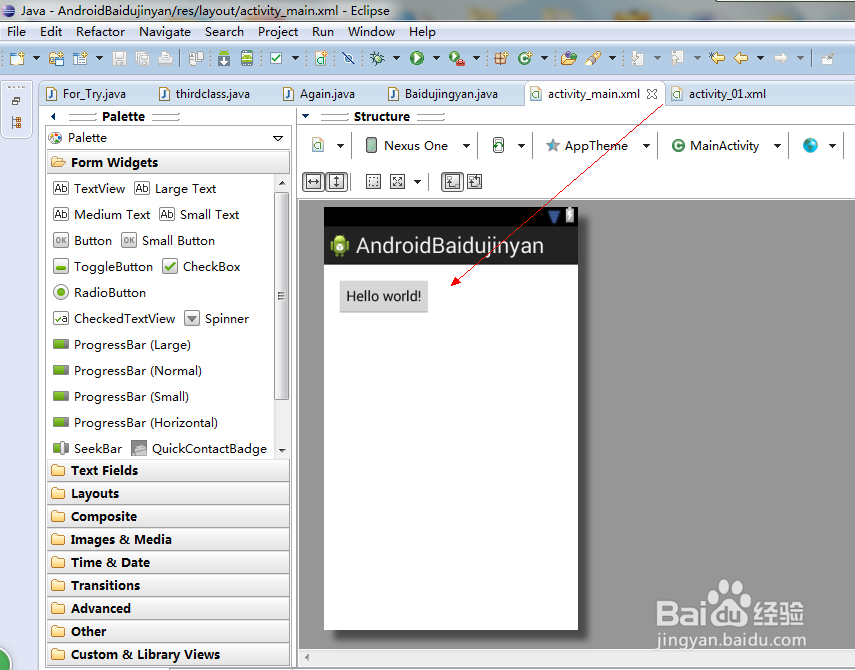
Task: Click the Forward navigation arrow icon
Action: 781,58
